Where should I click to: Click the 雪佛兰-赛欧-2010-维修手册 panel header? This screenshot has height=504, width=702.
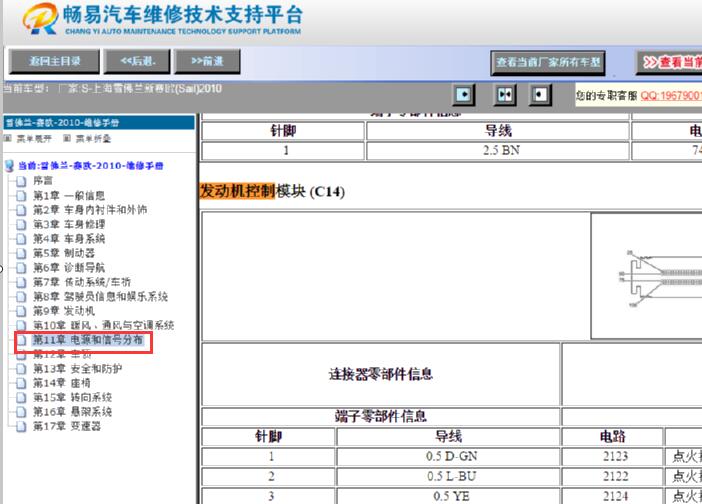(99, 123)
